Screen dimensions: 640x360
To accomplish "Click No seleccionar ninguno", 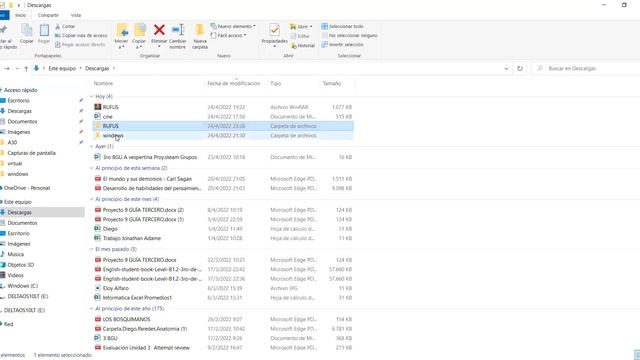I will tap(349, 36).
